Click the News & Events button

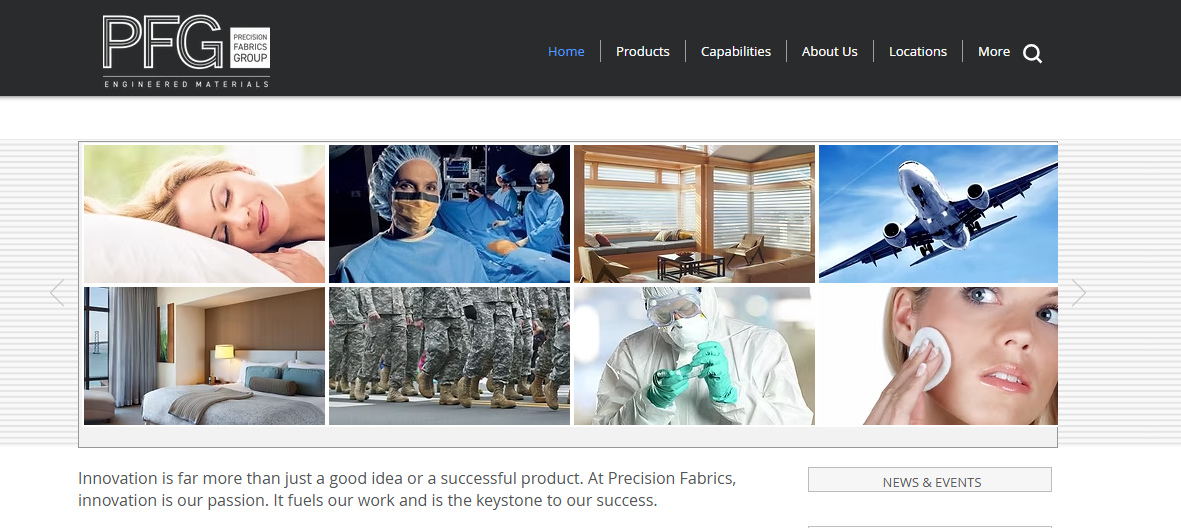[x=929, y=480]
